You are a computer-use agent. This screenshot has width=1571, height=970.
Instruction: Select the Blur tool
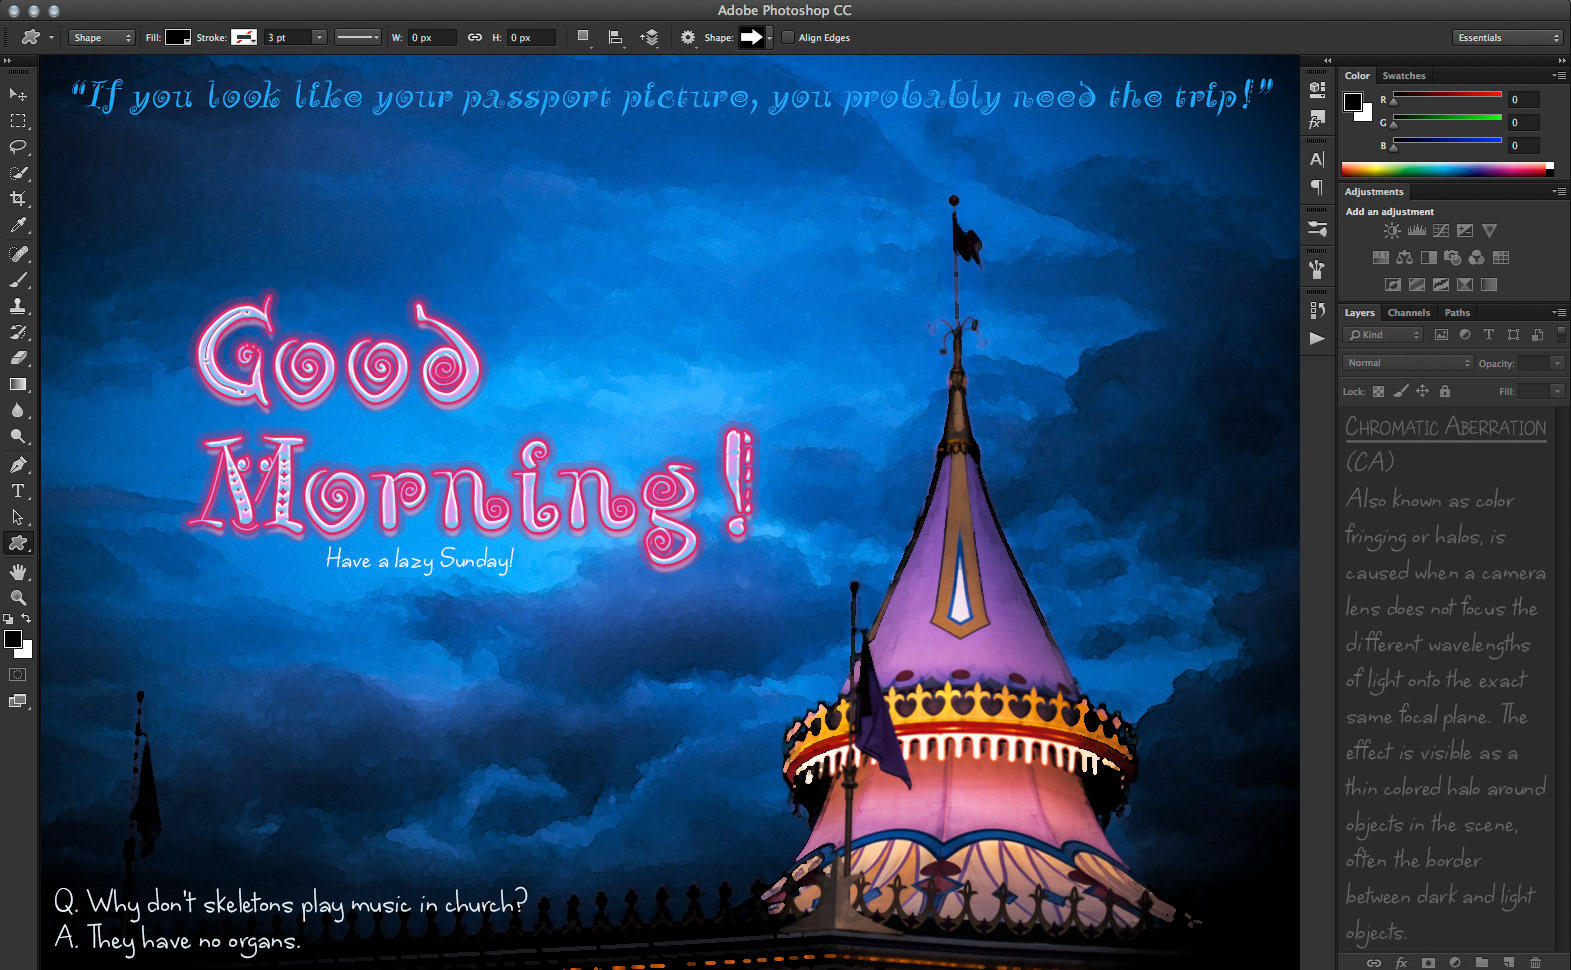point(18,410)
